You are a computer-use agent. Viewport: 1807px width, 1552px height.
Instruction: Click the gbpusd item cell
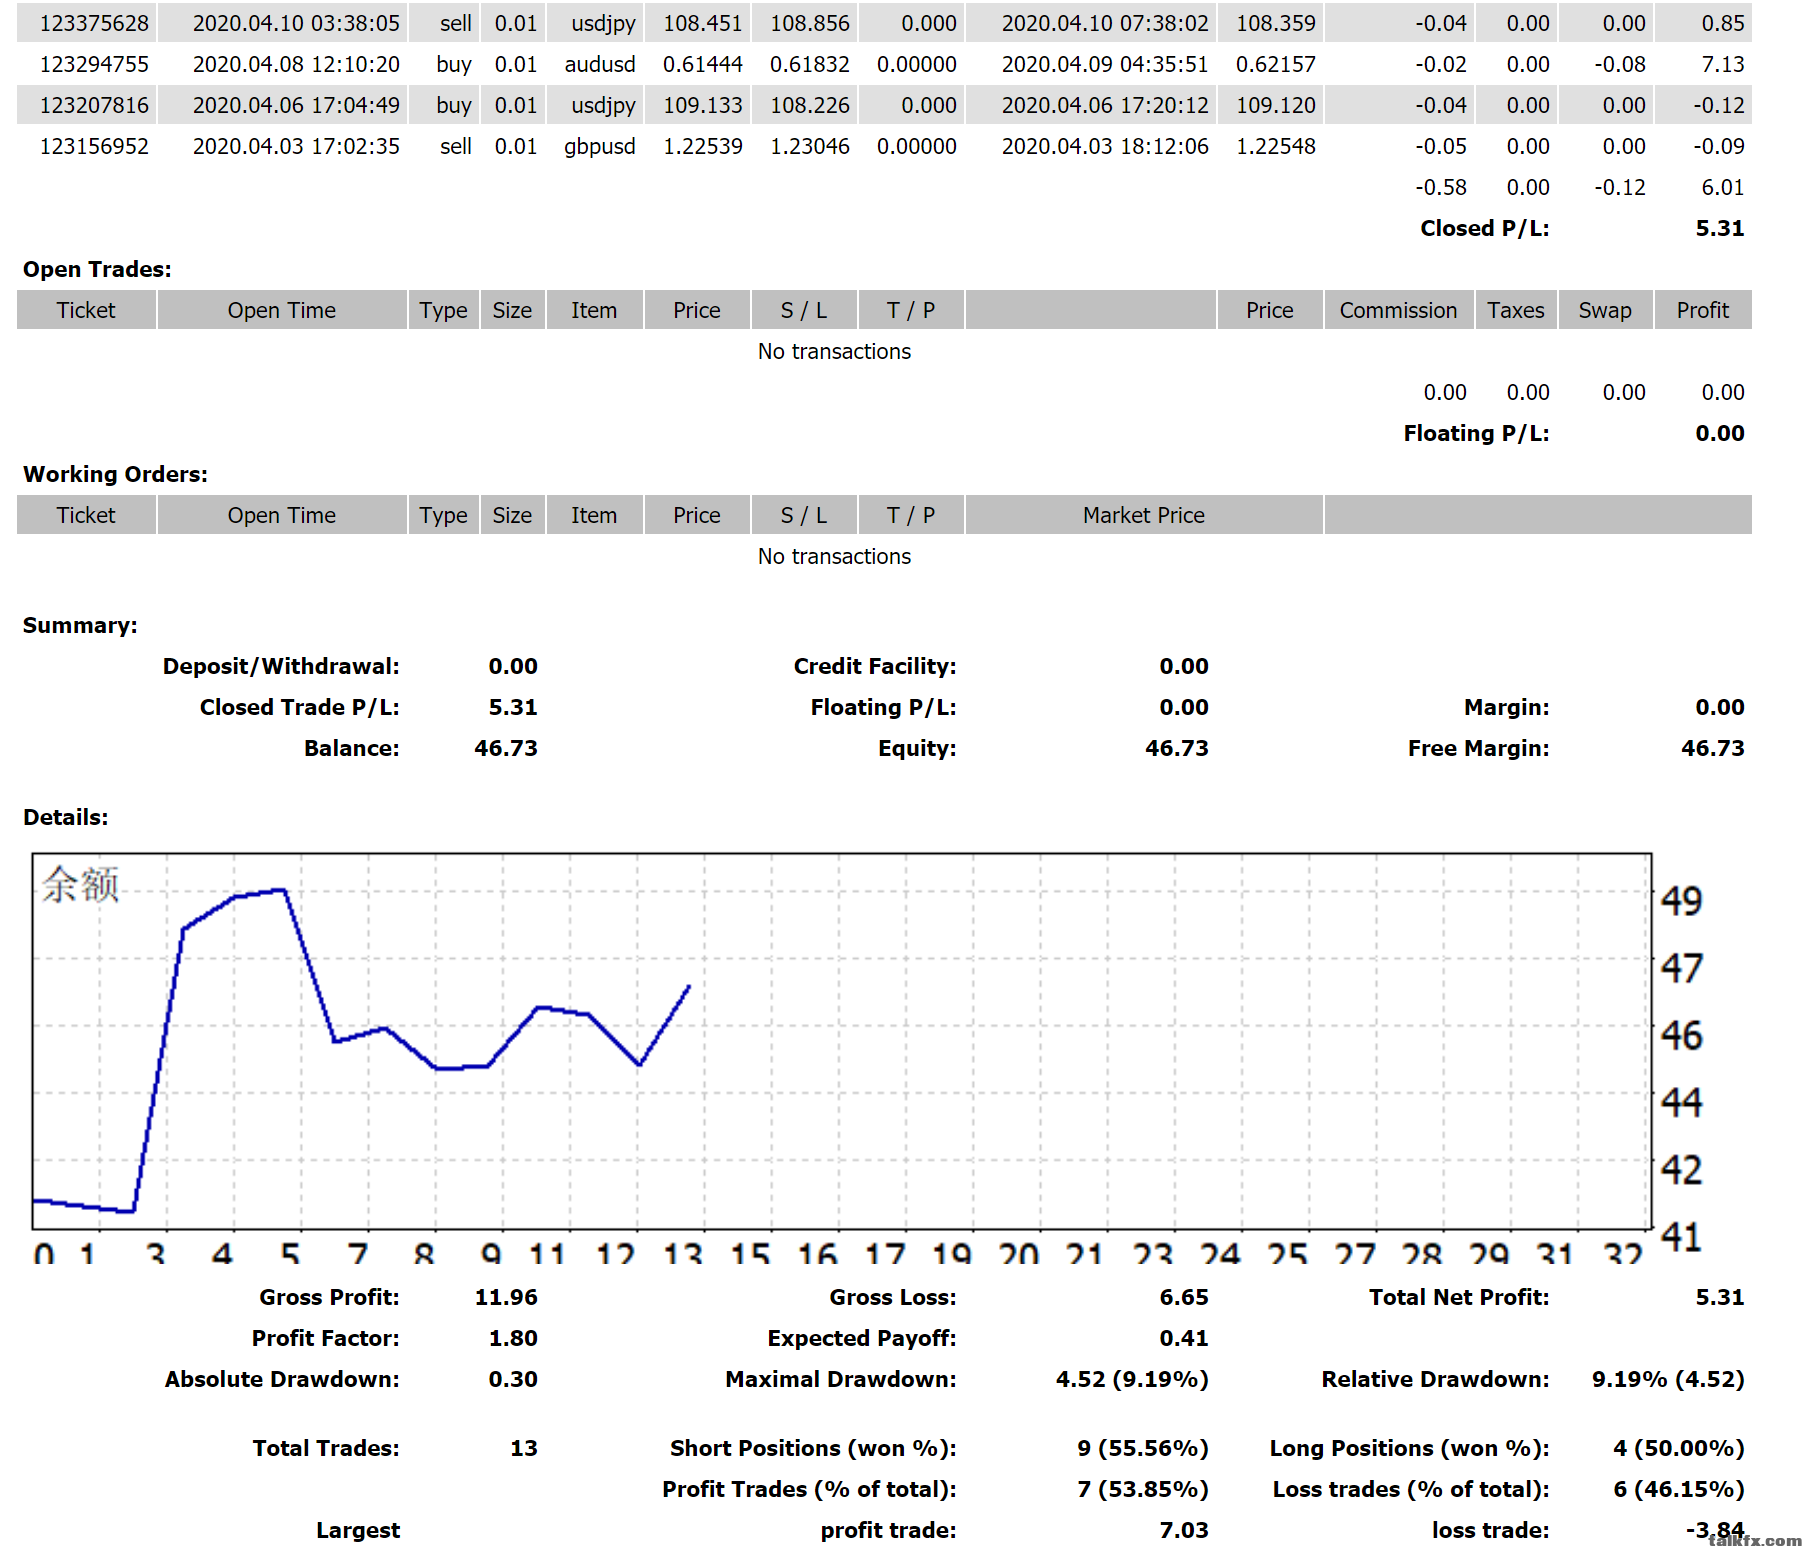click(600, 146)
